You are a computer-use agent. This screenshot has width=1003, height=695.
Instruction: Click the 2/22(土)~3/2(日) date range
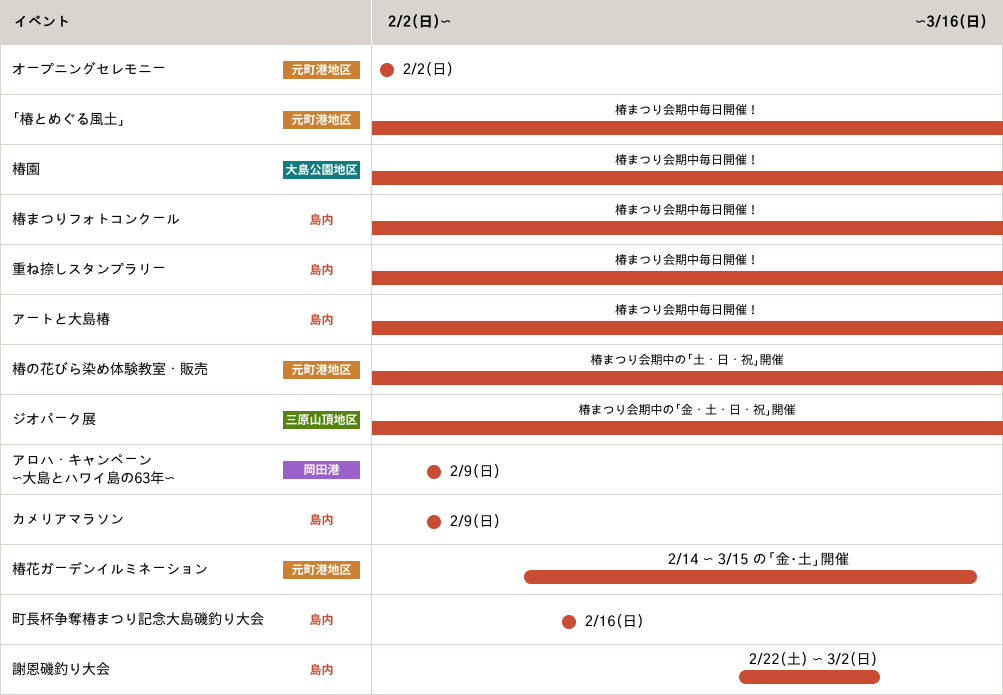(x=812, y=659)
